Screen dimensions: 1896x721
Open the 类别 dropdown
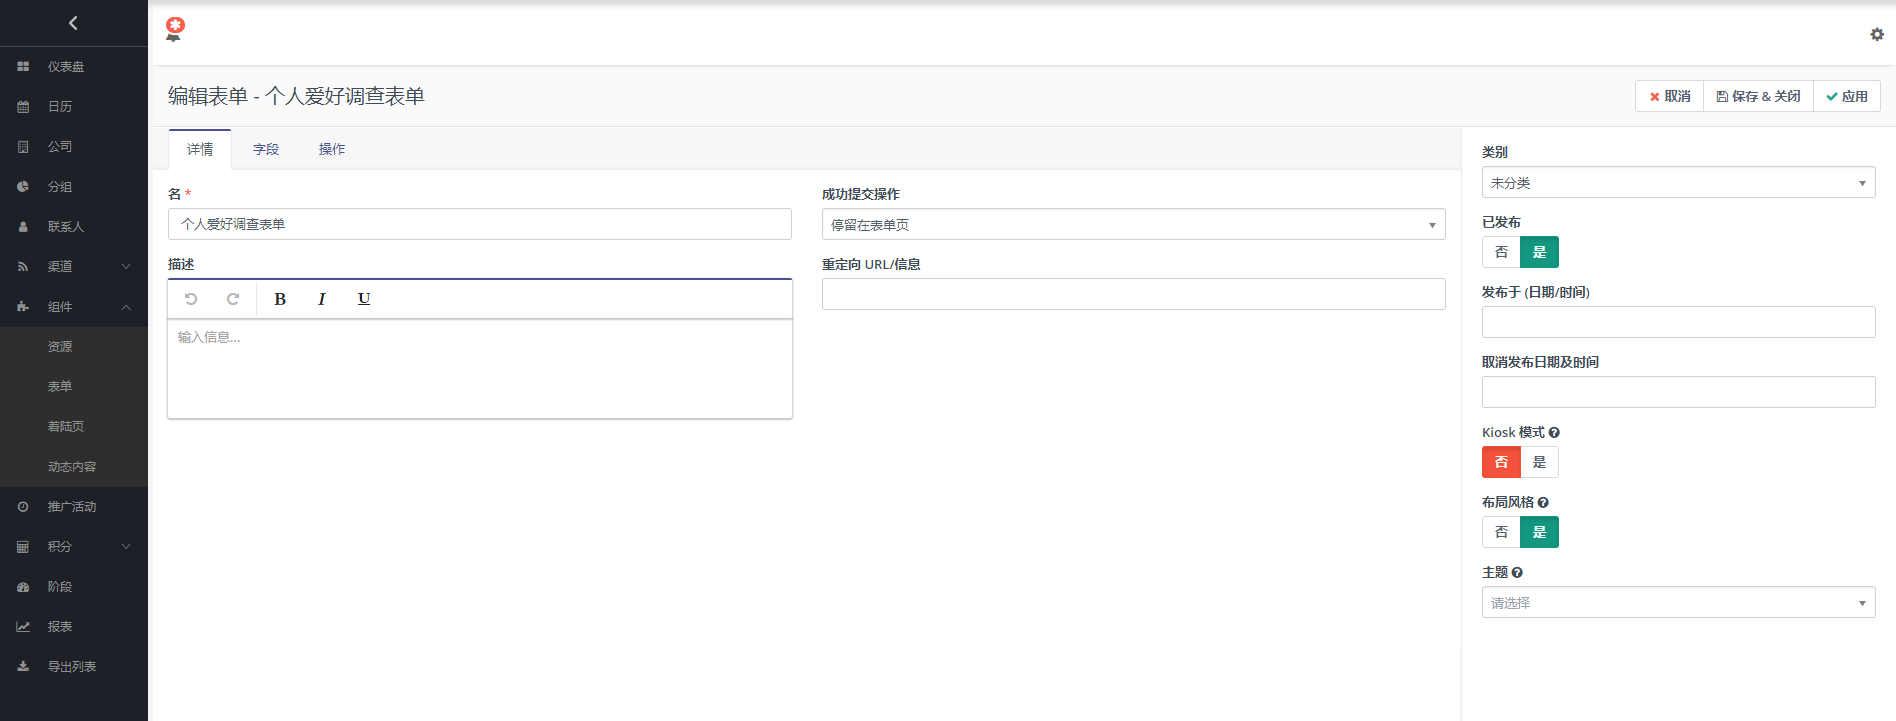click(1678, 183)
